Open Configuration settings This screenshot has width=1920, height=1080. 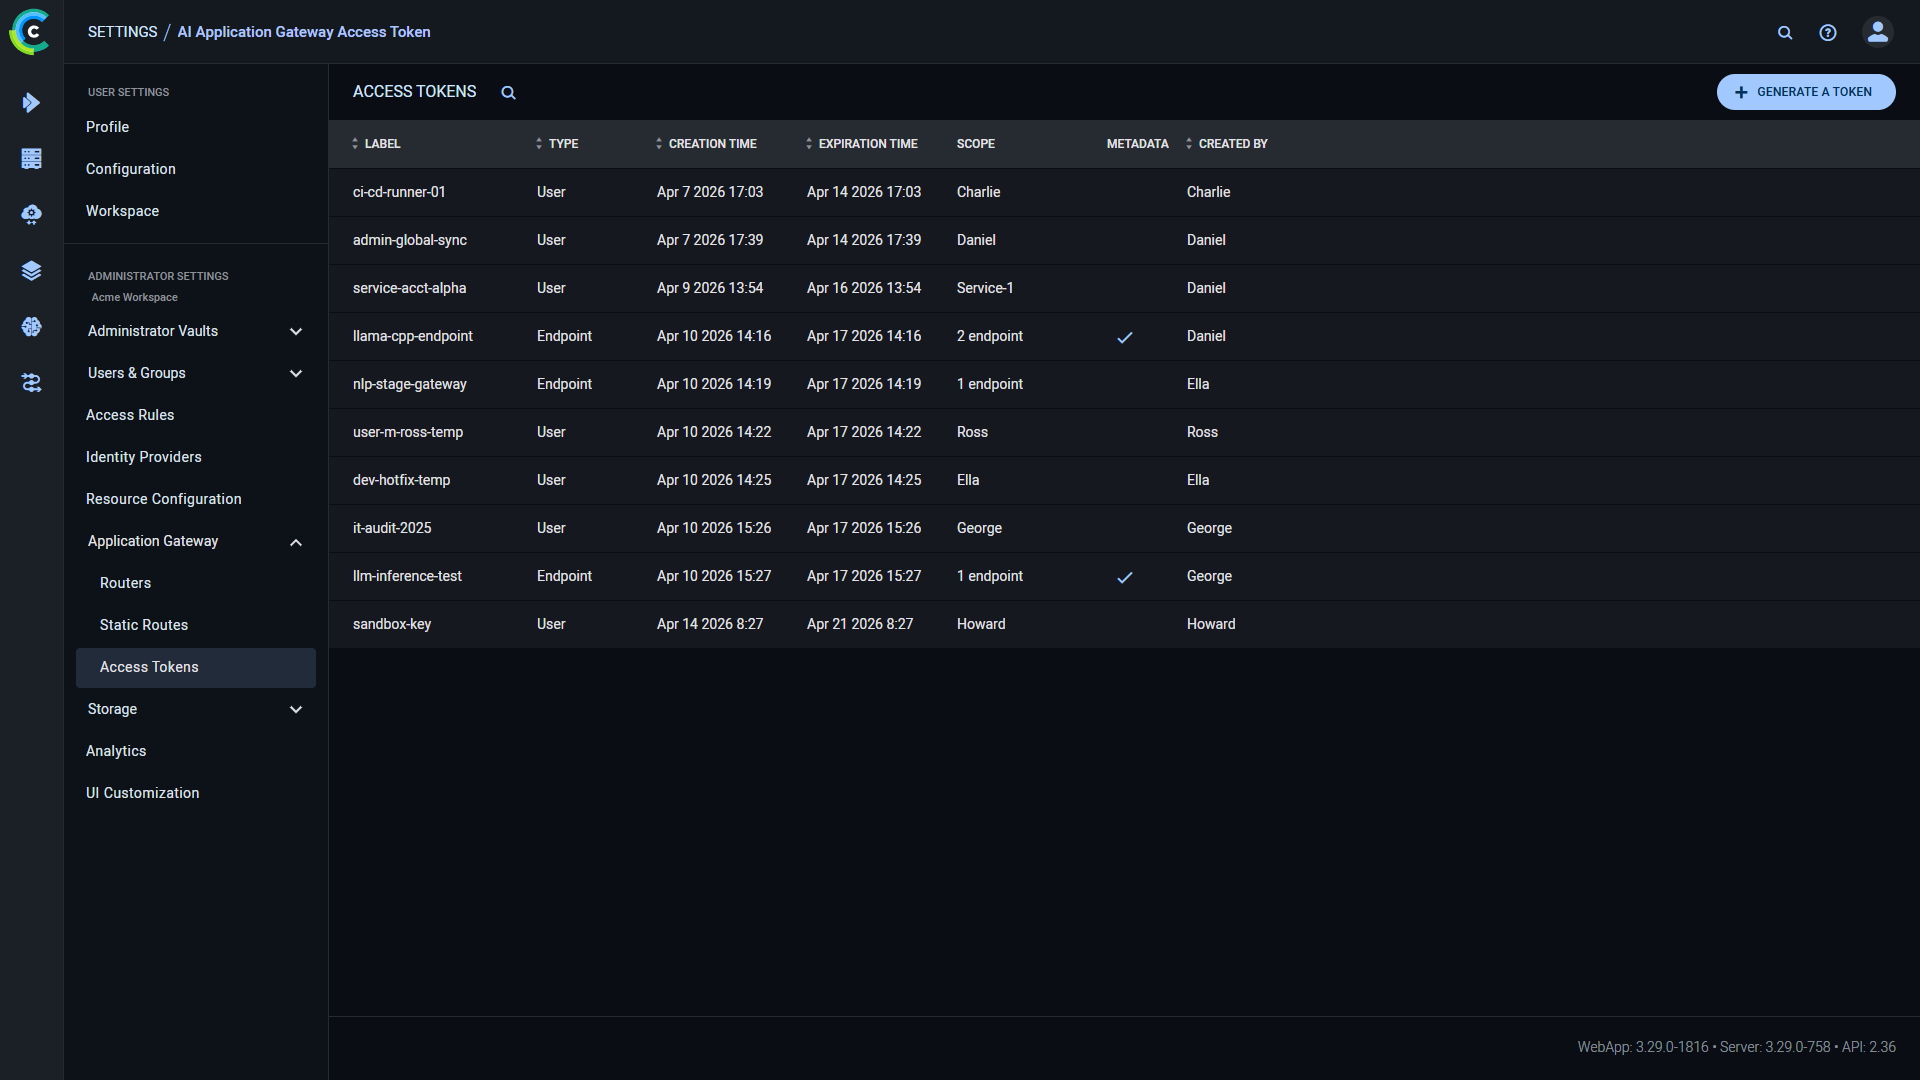131,169
